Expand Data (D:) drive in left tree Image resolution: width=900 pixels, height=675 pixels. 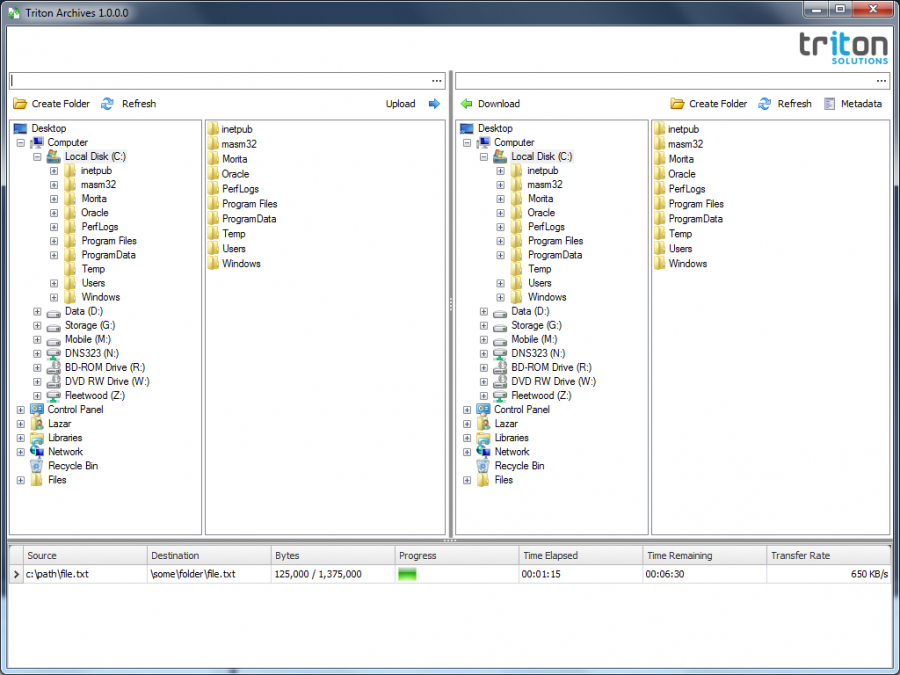(x=37, y=311)
